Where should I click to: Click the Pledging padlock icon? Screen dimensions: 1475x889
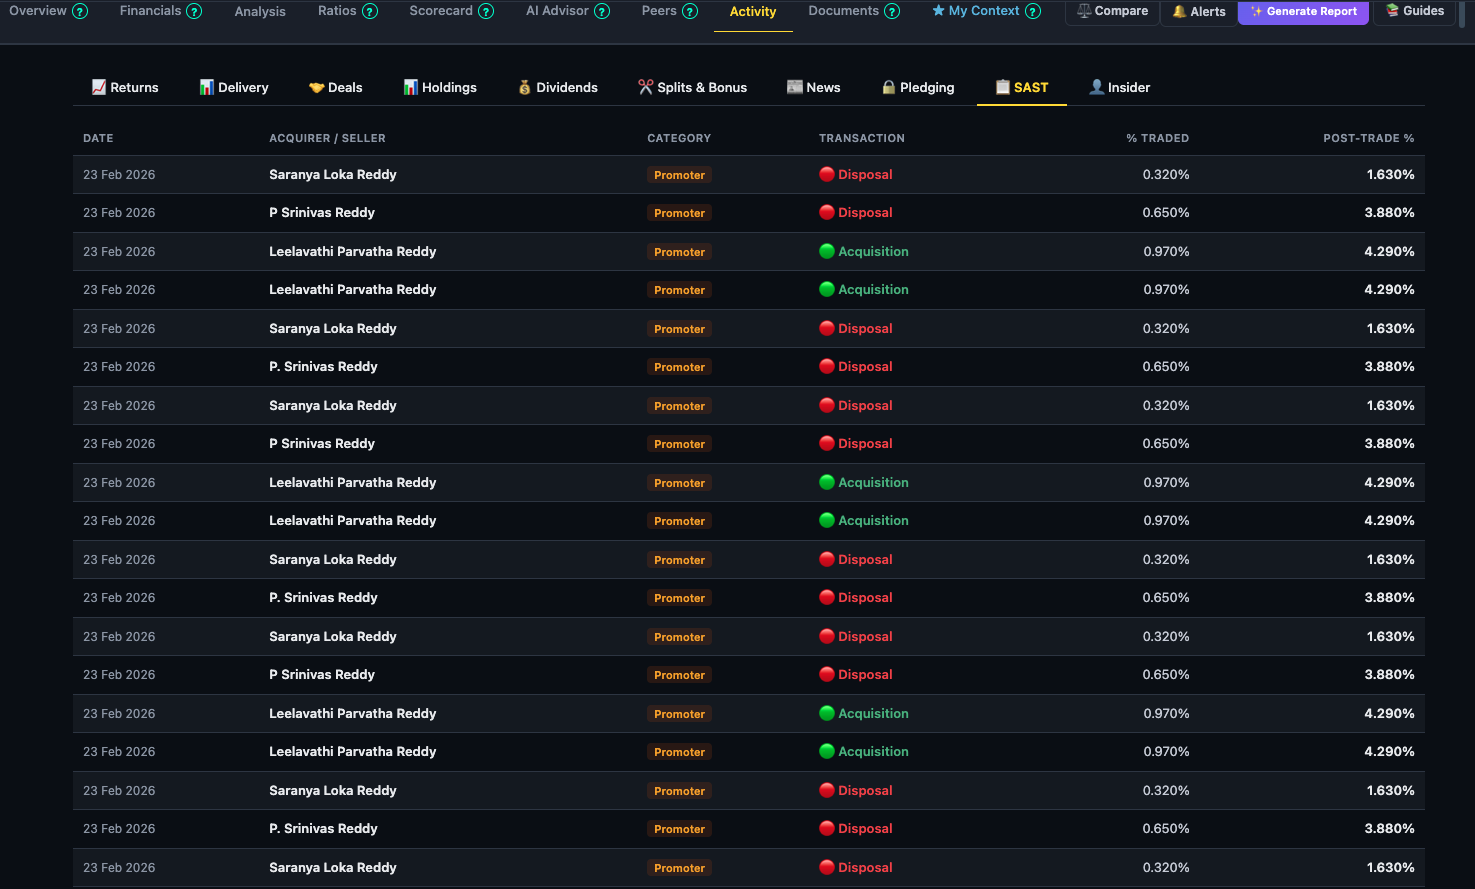coord(888,87)
